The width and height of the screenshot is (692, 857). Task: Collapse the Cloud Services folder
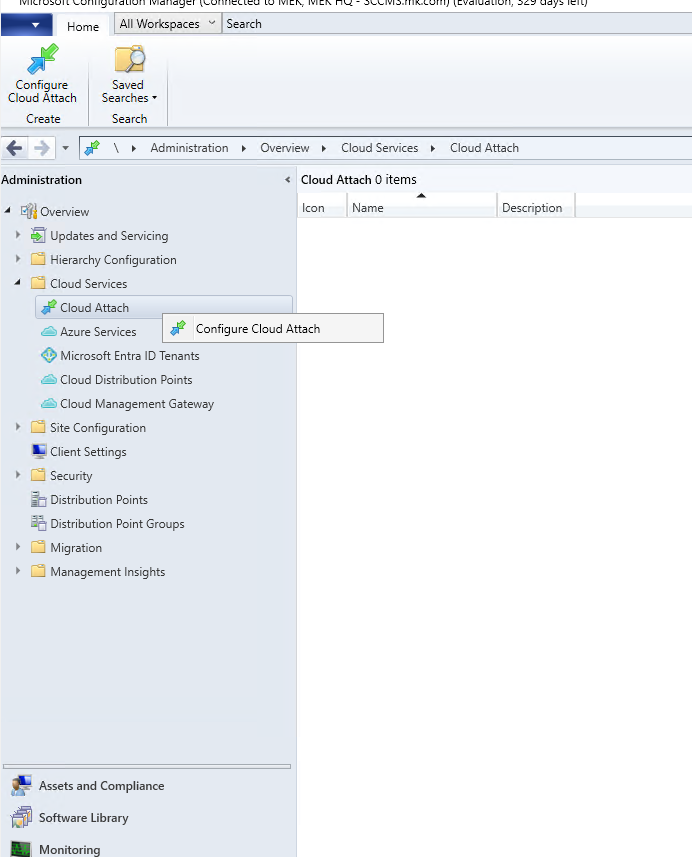(x=18, y=284)
